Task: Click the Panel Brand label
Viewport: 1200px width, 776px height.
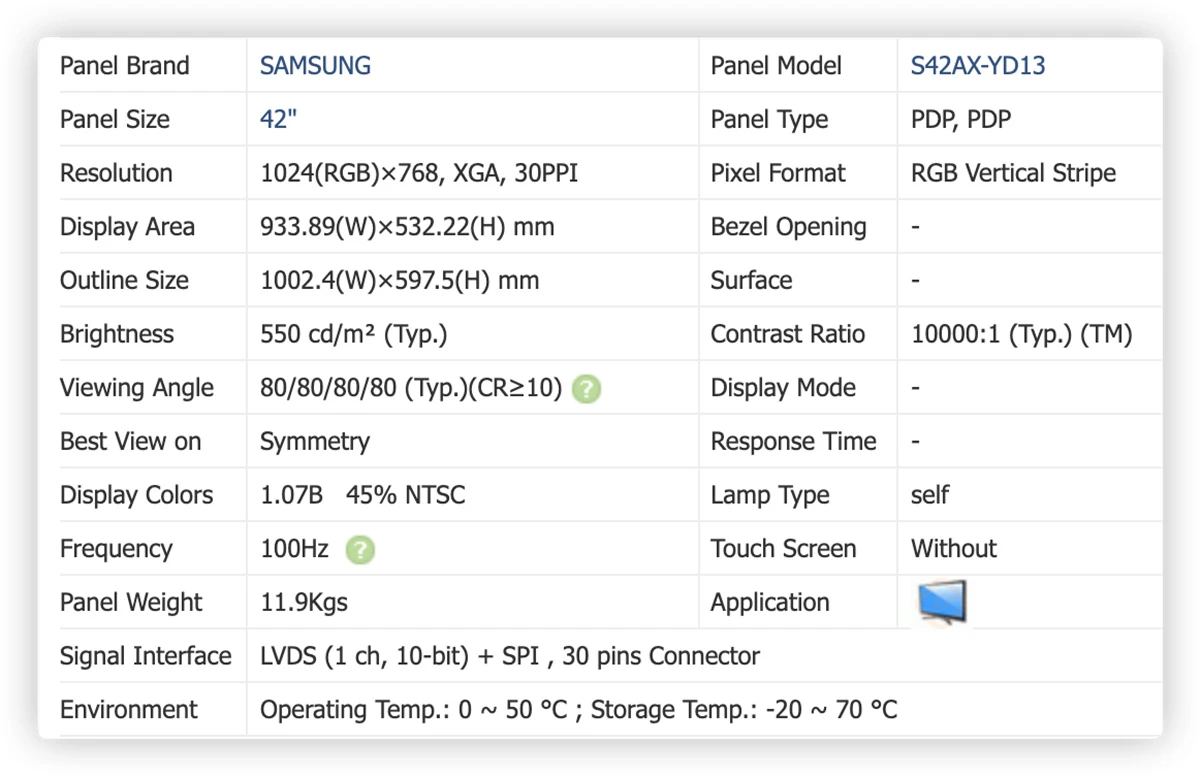Action: pyautogui.click(x=125, y=66)
